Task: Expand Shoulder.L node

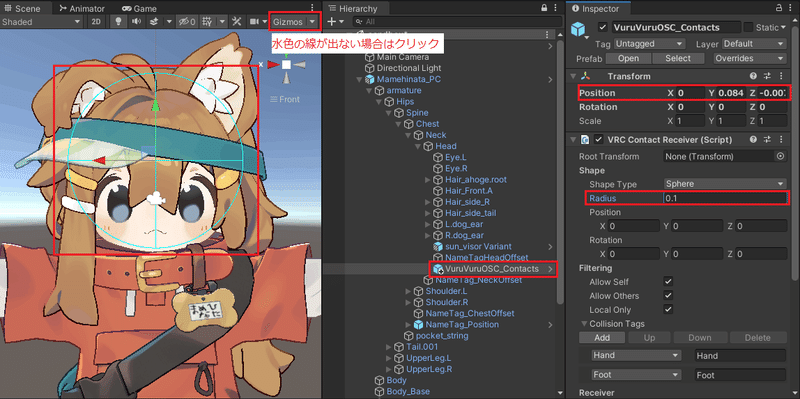Action: pos(408,291)
